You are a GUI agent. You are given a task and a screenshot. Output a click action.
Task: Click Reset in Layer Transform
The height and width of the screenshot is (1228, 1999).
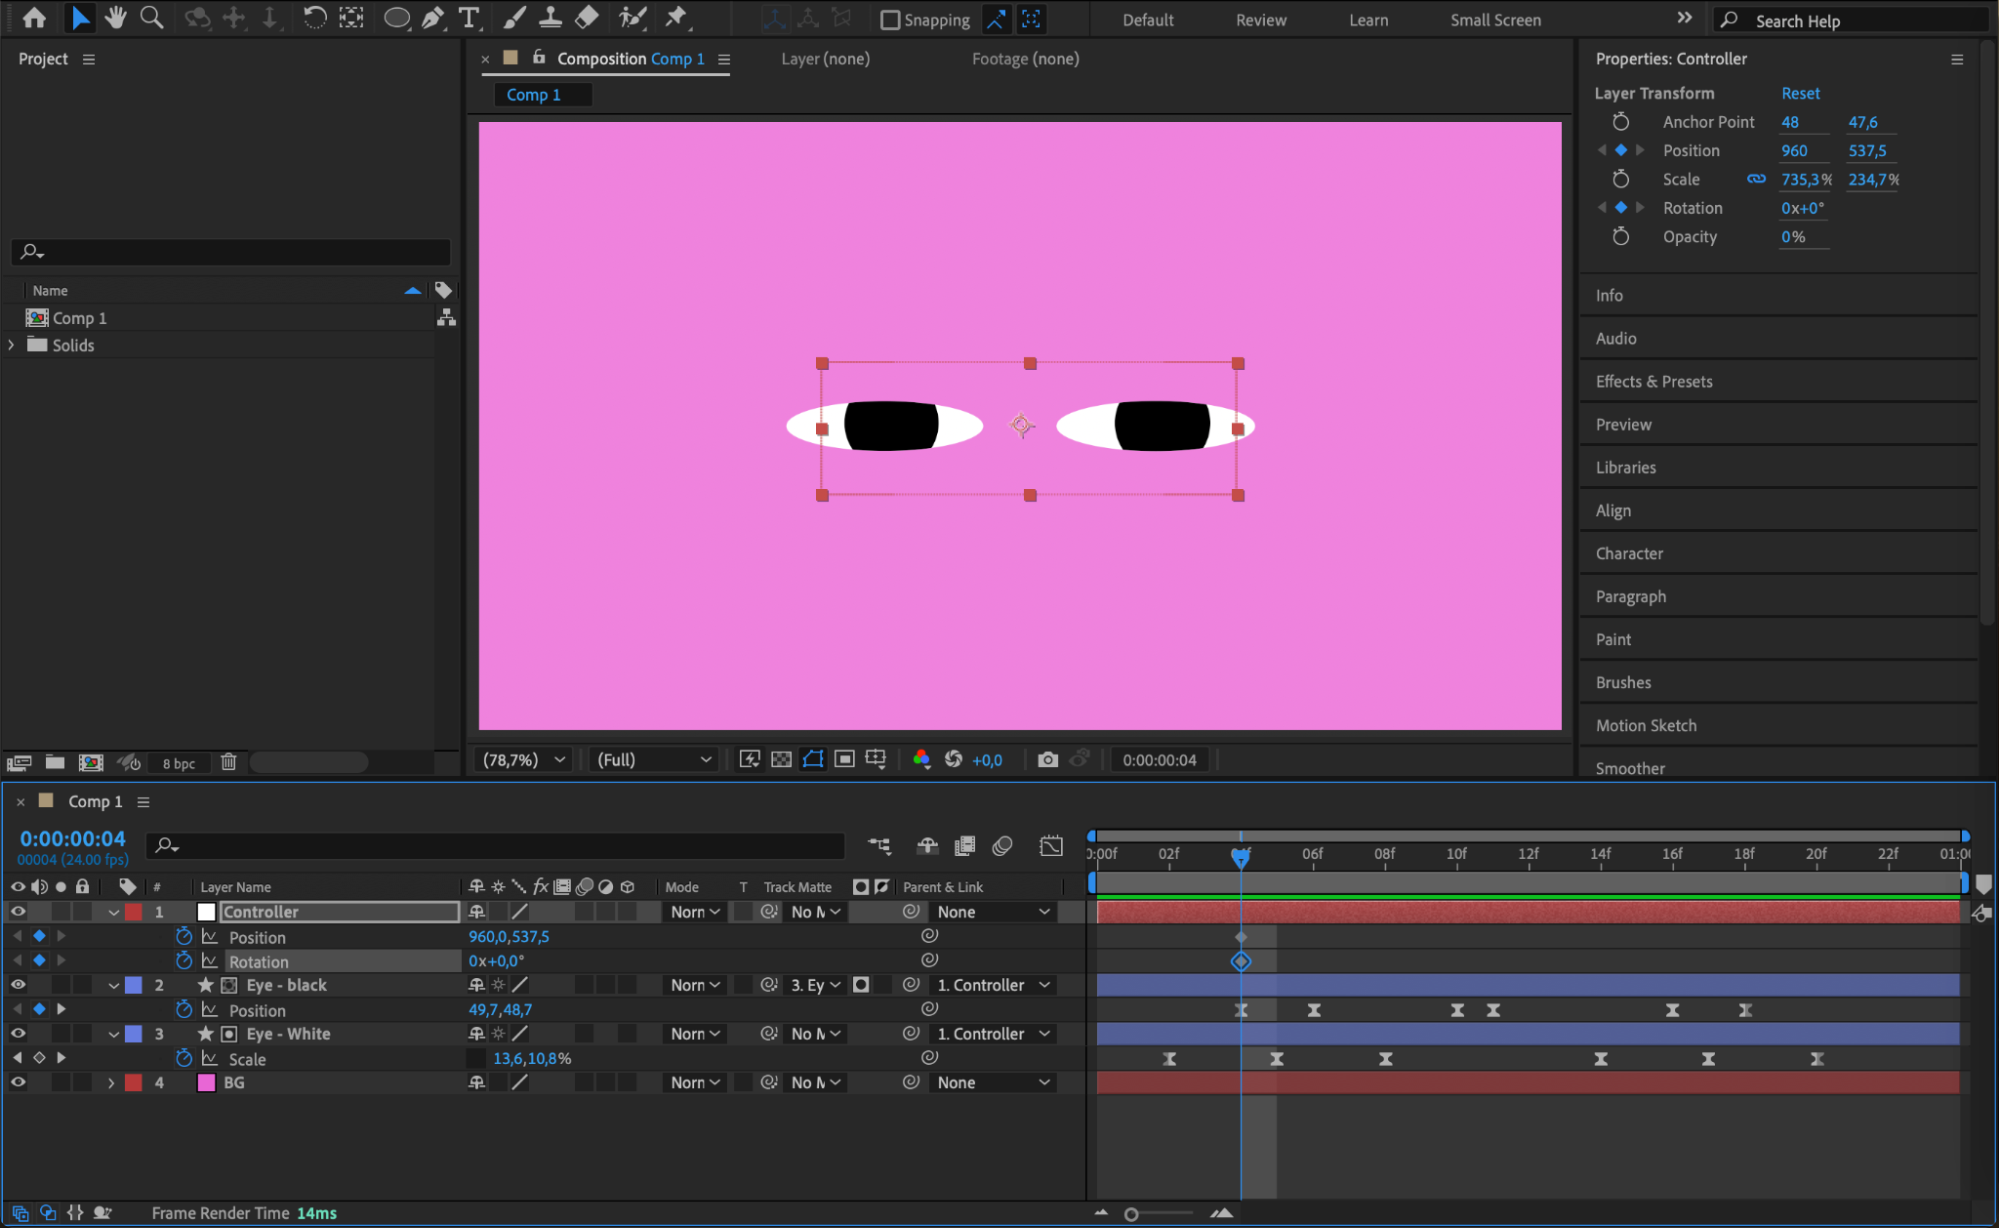1799,93
